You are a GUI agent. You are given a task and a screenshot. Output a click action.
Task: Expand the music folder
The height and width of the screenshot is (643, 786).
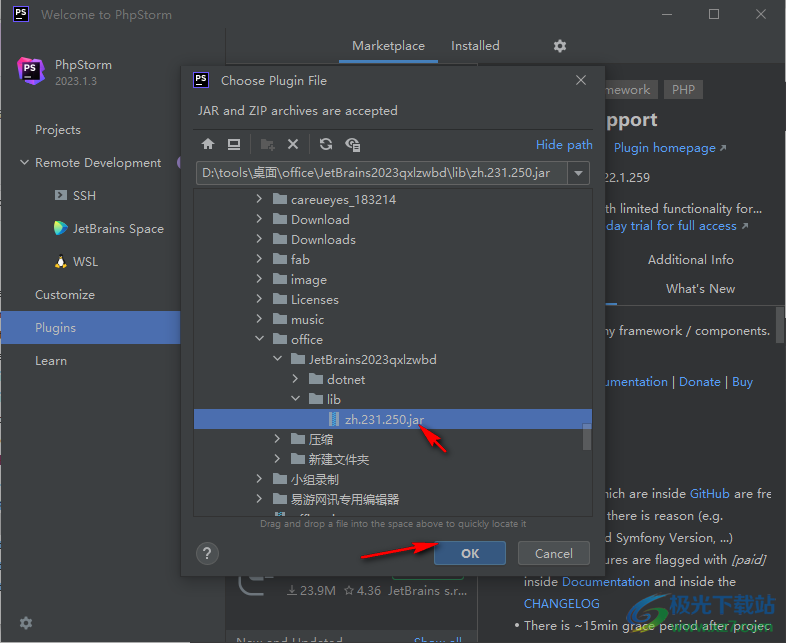click(259, 319)
